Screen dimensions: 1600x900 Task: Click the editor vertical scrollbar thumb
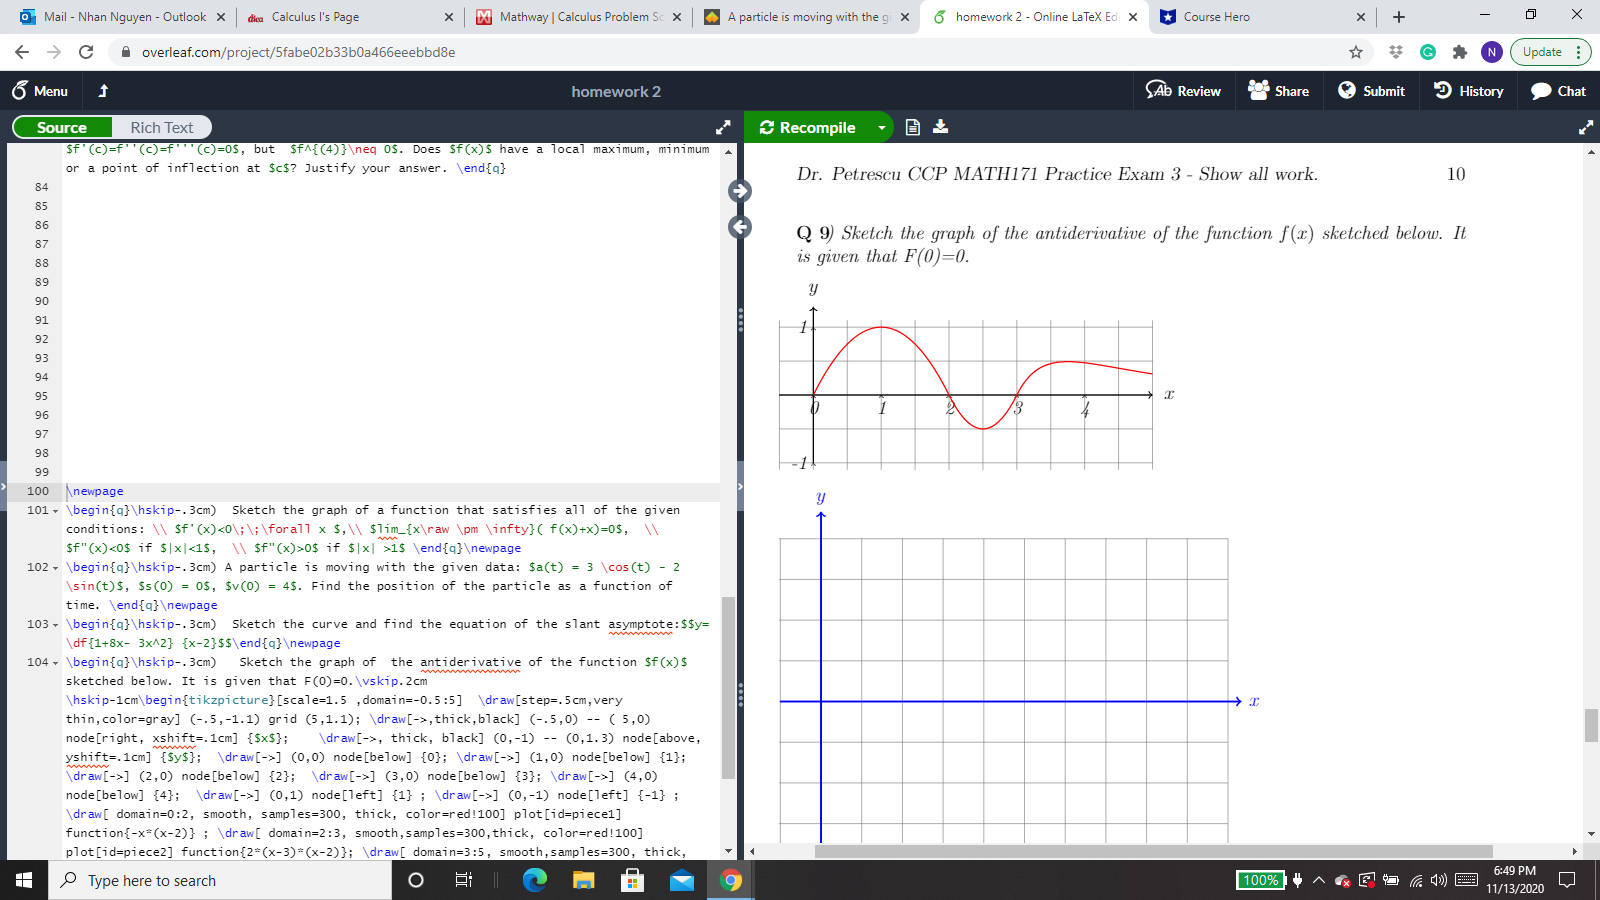728,688
